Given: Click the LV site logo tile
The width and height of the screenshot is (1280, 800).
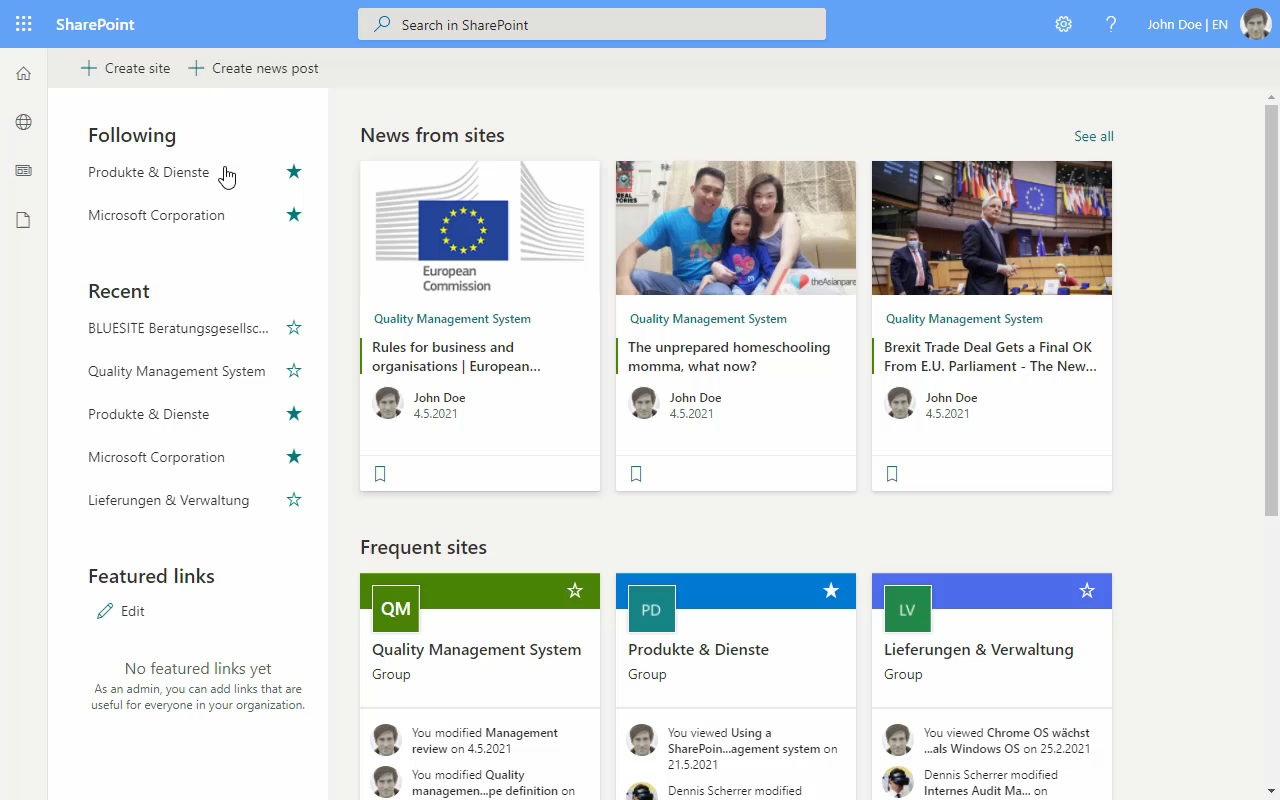Looking at the screenshot, I should (908, 609).
